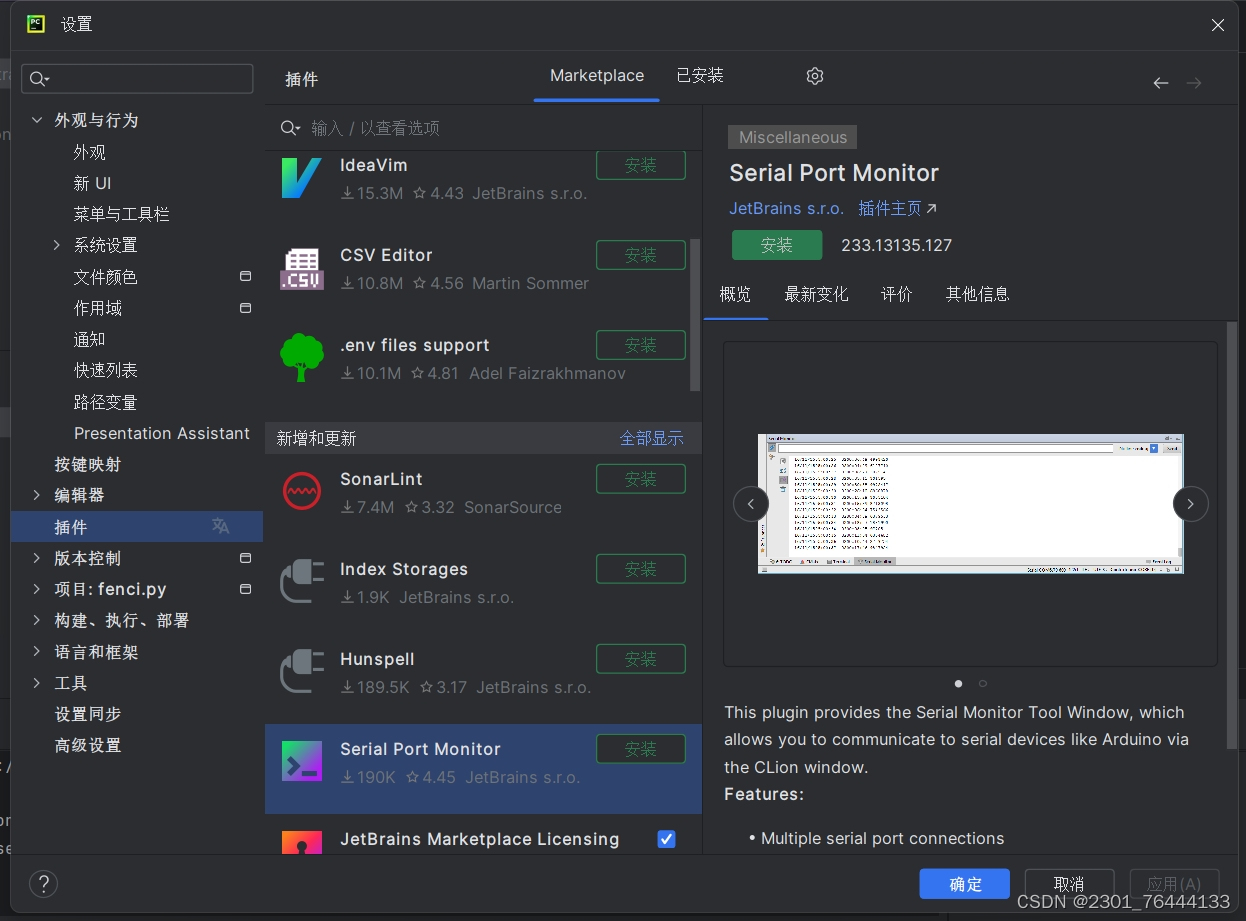Click the 确定 button
This screenshot has height=921, width=1246.
tap(965, 884)
